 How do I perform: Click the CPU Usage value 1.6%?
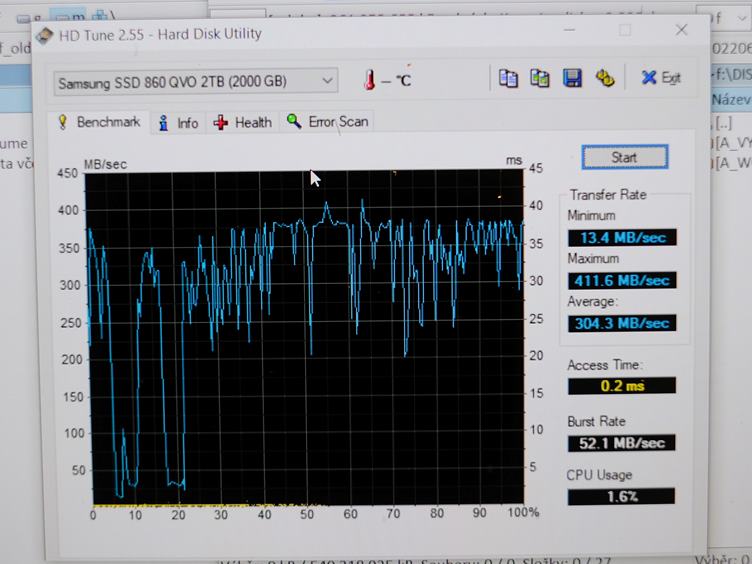[622, 496]
